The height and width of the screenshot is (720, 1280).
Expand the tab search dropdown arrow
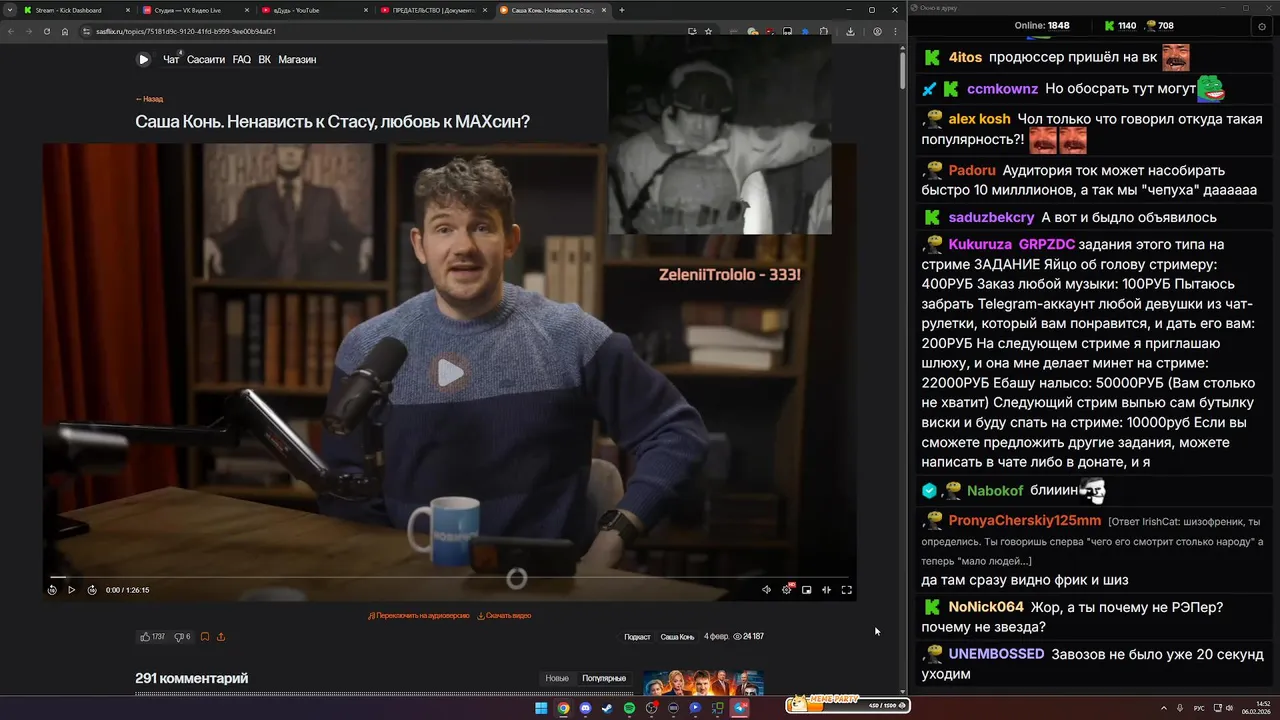(x=9, y=10)
